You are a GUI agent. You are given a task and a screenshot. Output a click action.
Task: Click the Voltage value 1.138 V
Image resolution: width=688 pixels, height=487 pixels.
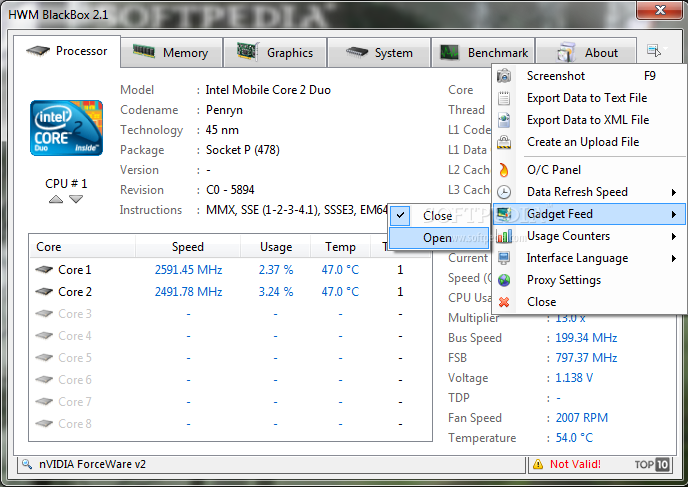pyautogui.click(x=574, y=378)
